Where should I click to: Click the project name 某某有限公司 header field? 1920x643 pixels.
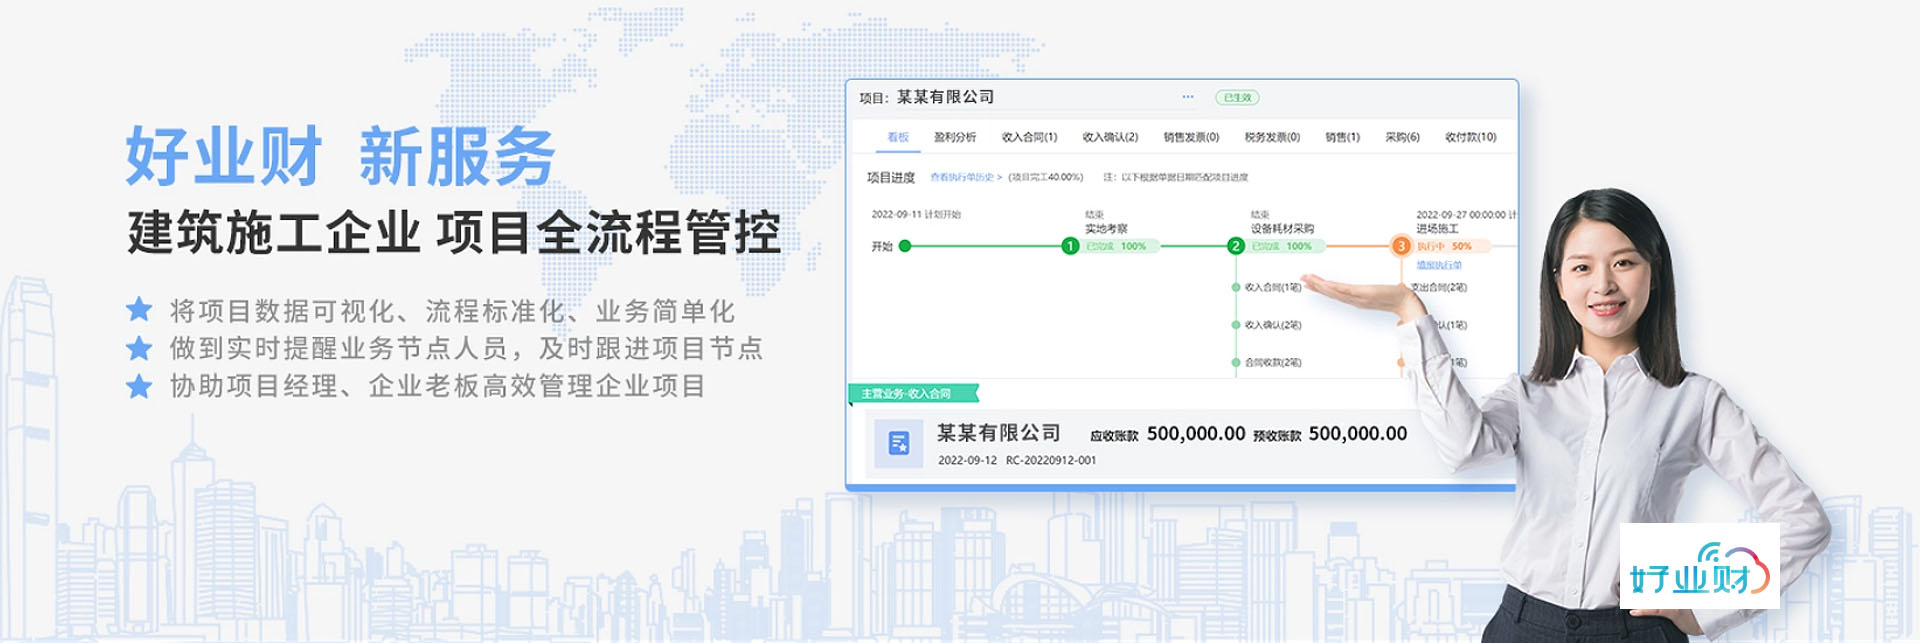[945, 97]
